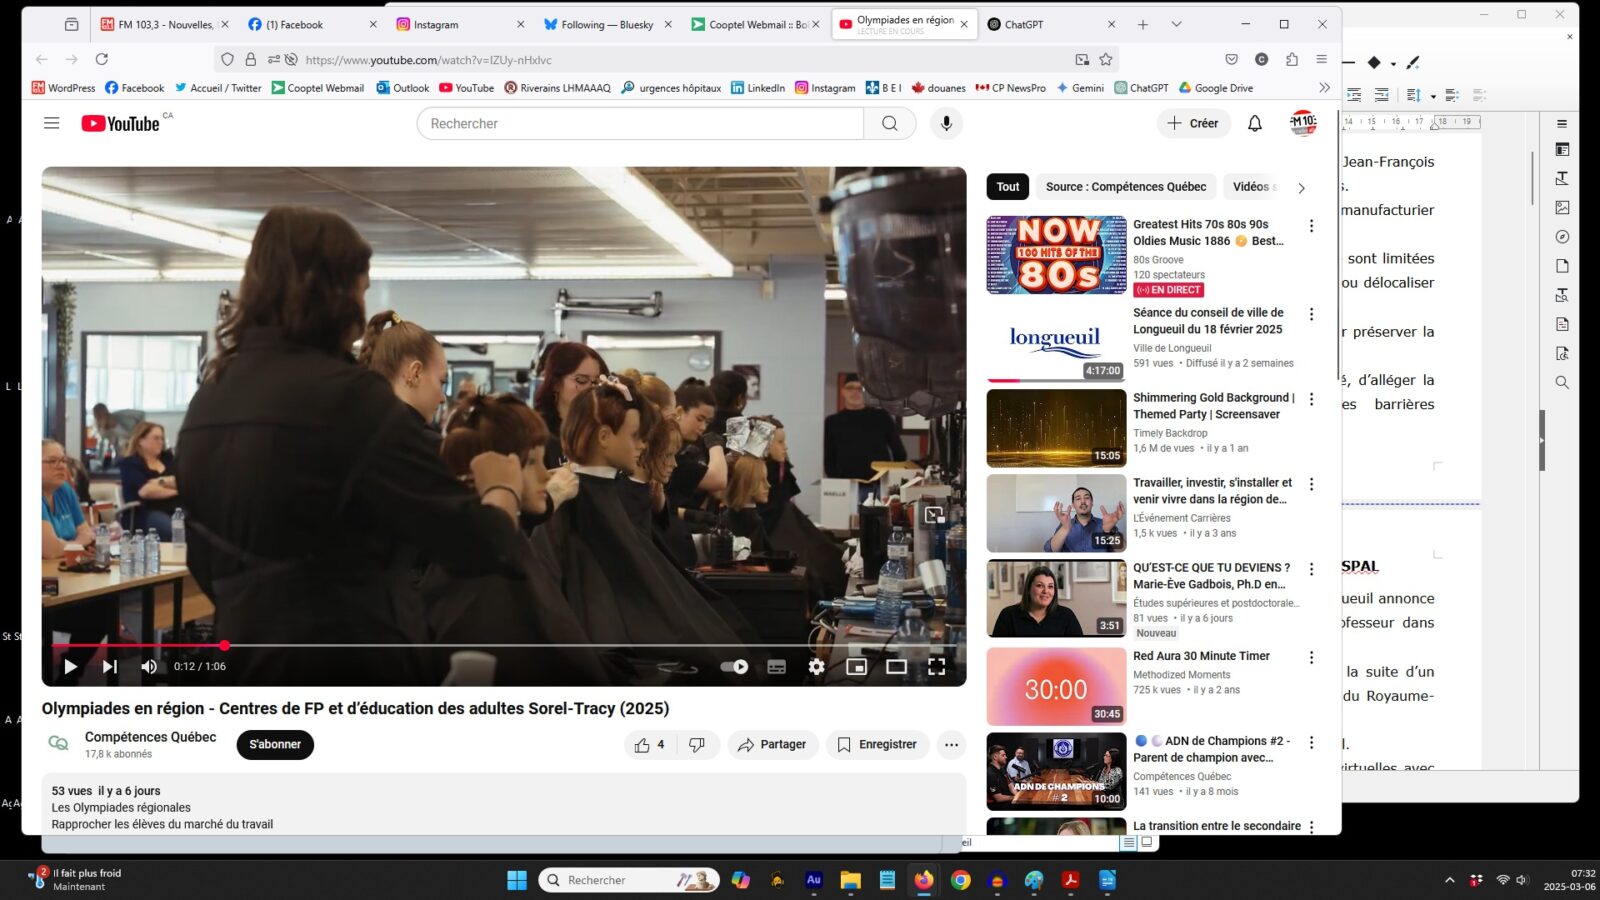
Task: Play the paused YouTube video
Action: click(x=70, y=667)
